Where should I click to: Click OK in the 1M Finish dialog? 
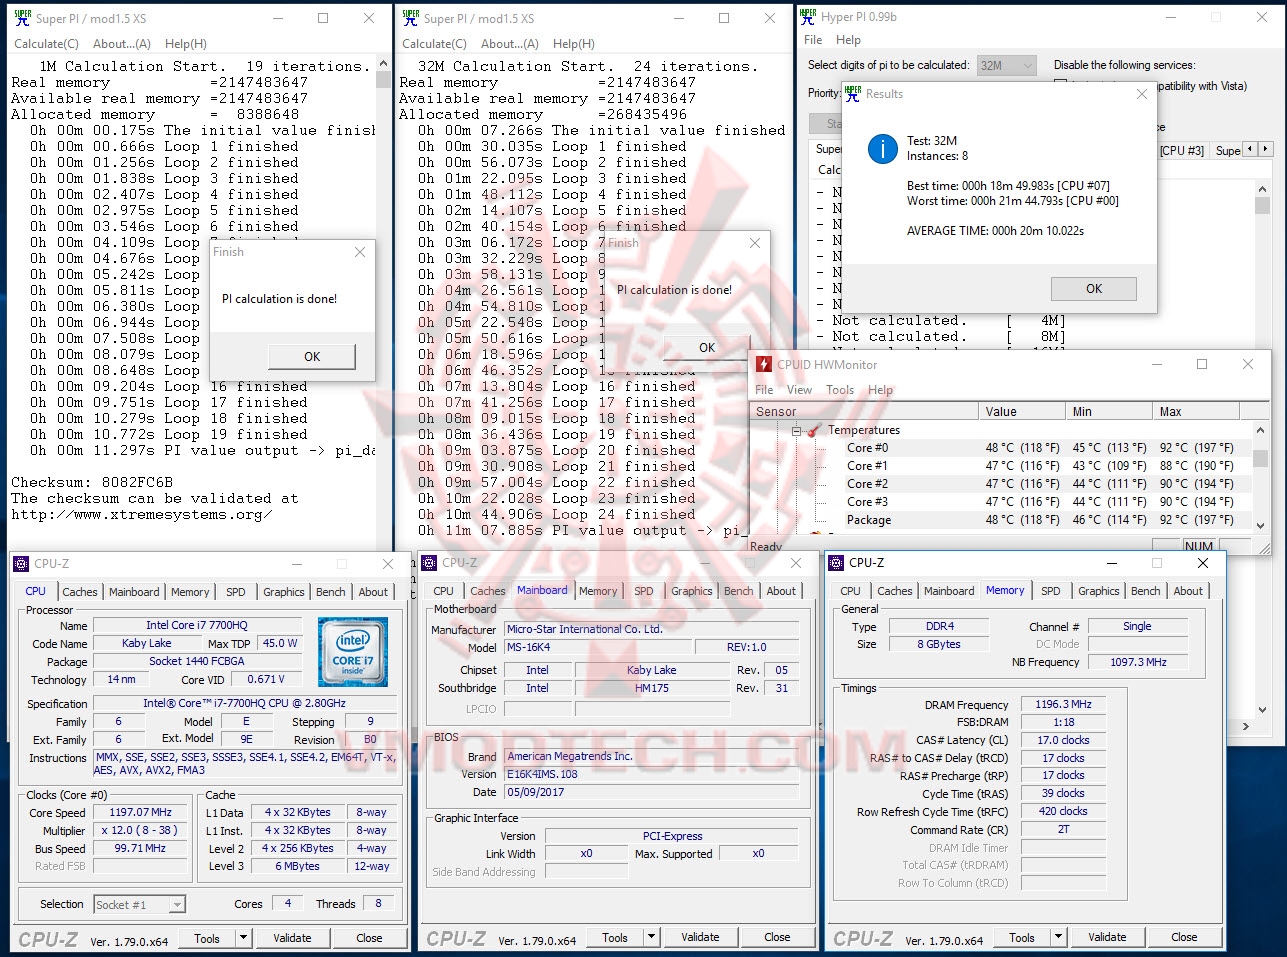(x=312, y=357)
